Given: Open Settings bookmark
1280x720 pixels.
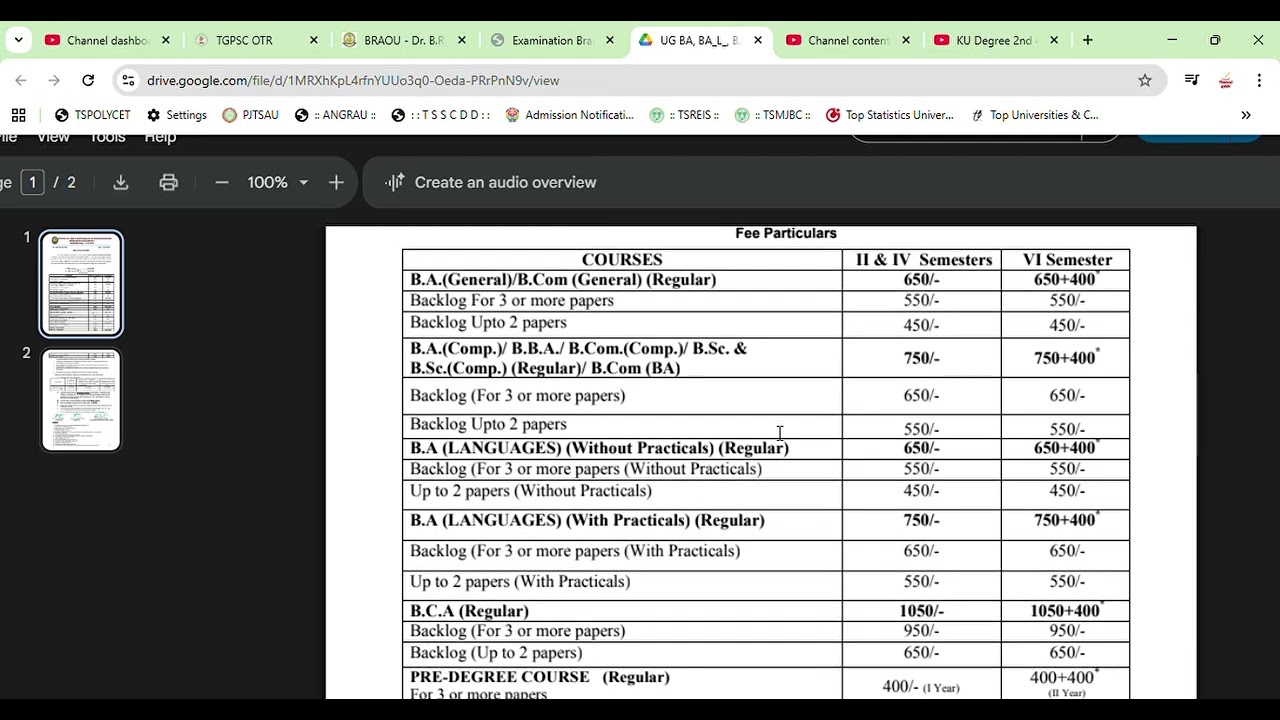Looking at the screenshot, I should coord(177,115).
